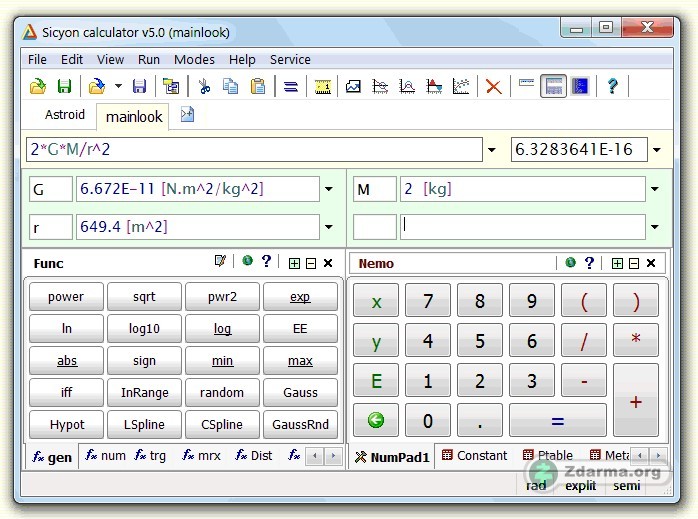Close the Func panel
Image resolution: width=698 pixels, height=519 pixels.
pos(328,263)
